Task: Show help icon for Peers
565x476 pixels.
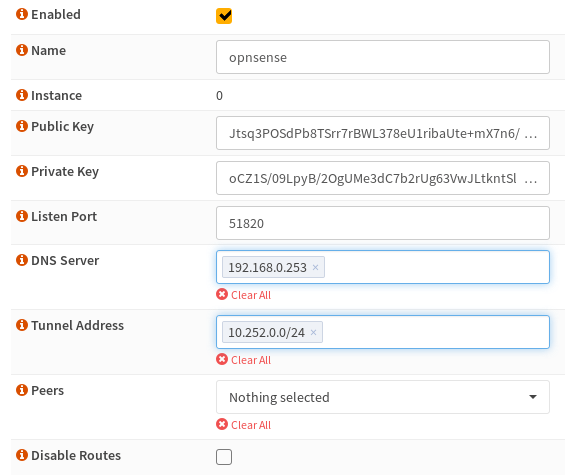Action: pos(22,390)
